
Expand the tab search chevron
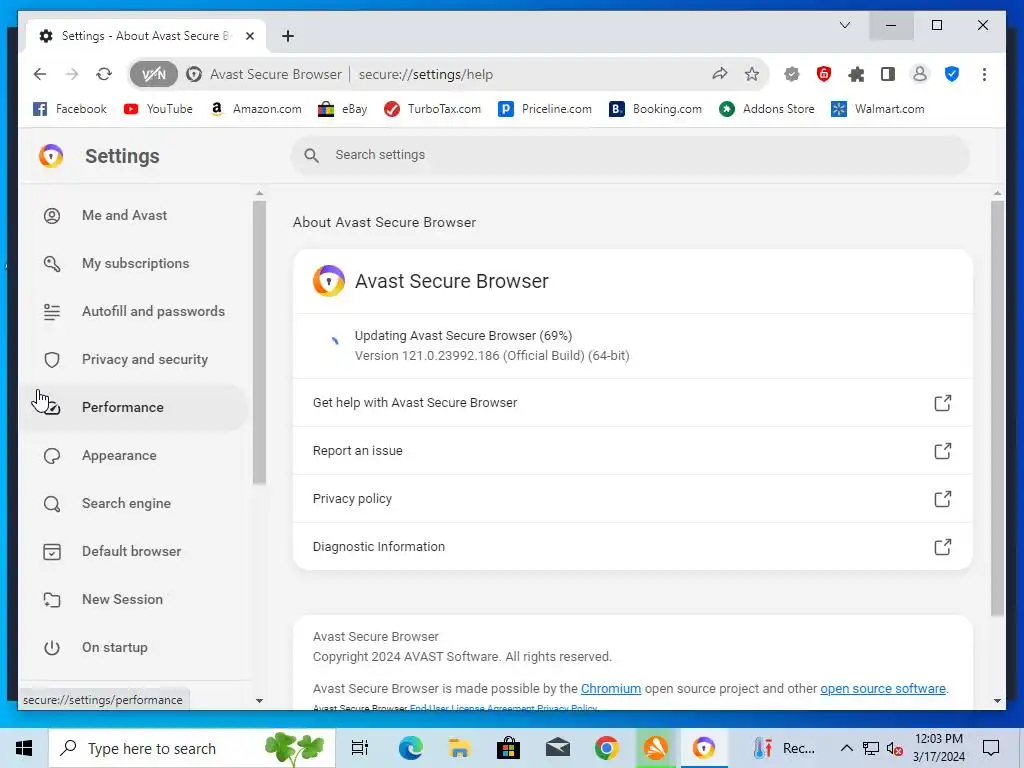coord(844,25)
